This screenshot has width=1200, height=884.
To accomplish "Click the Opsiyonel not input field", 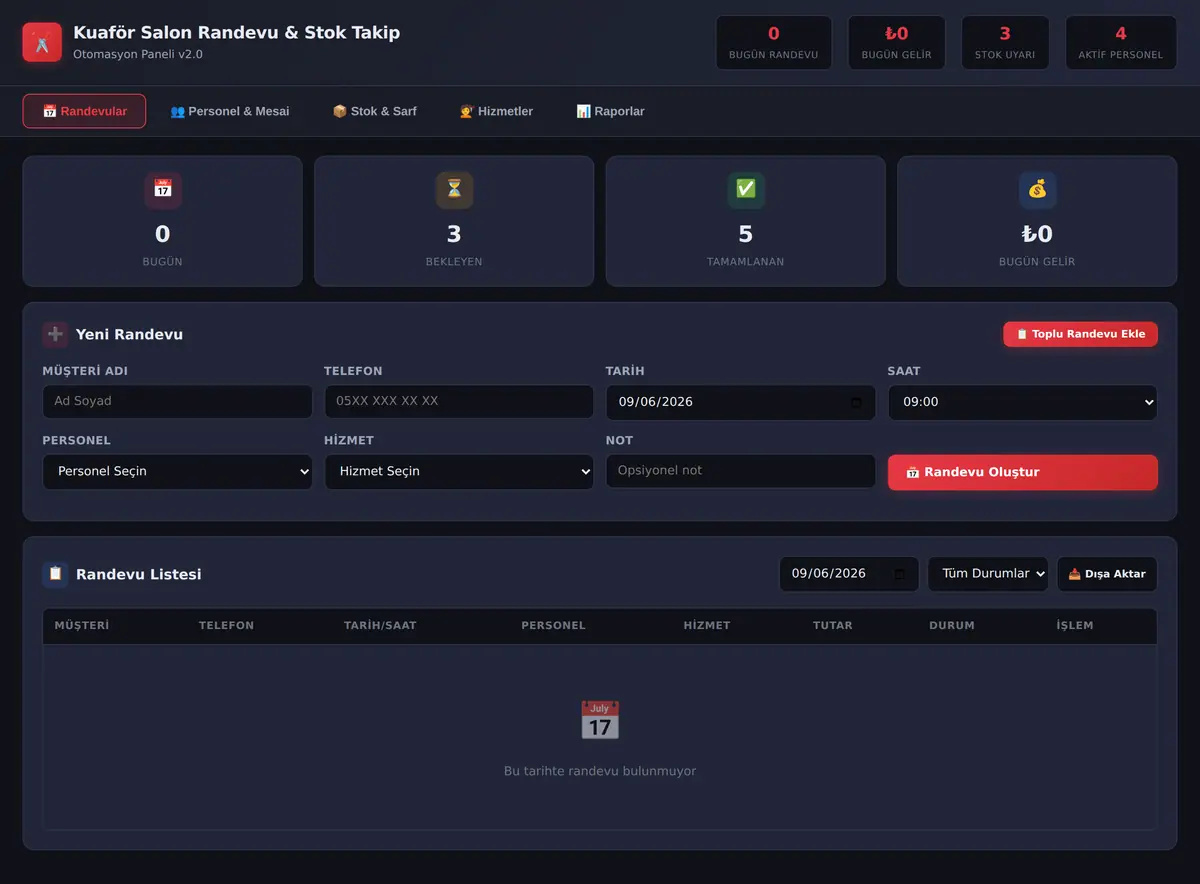I will 740,471.
